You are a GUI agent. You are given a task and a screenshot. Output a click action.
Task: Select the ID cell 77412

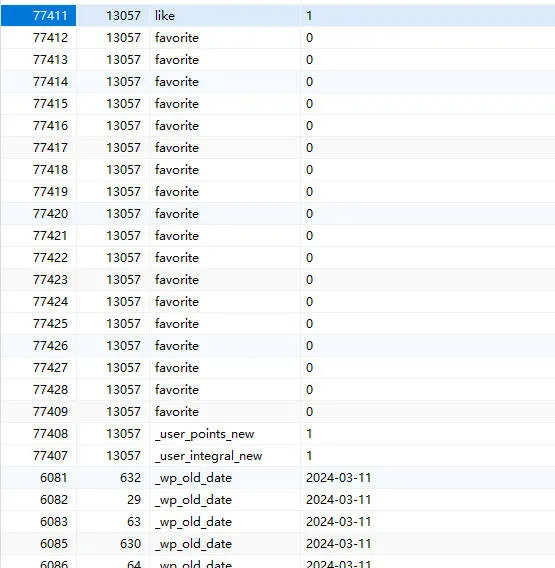click(38, 38)
